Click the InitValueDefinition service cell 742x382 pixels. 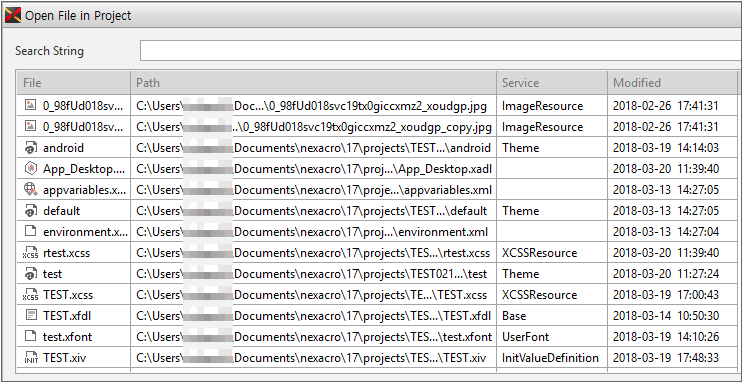550,358
